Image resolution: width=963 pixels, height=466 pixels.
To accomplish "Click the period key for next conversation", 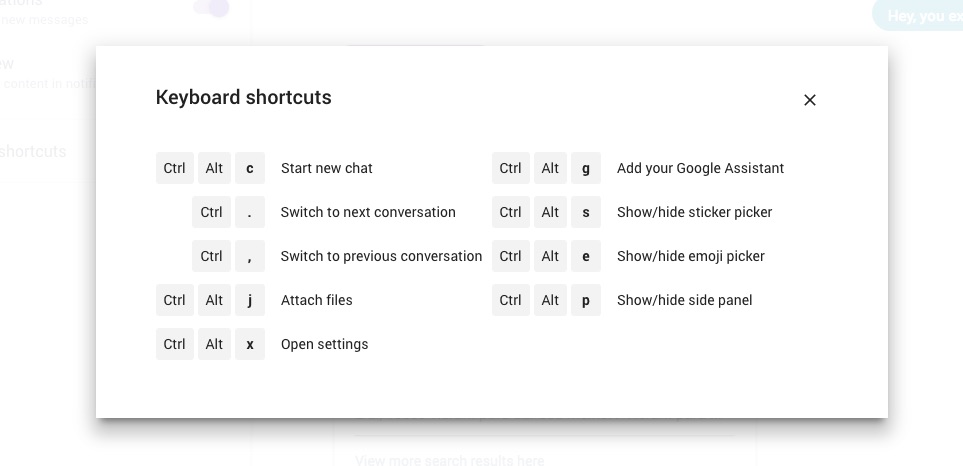I will click(x=249, y=212).
